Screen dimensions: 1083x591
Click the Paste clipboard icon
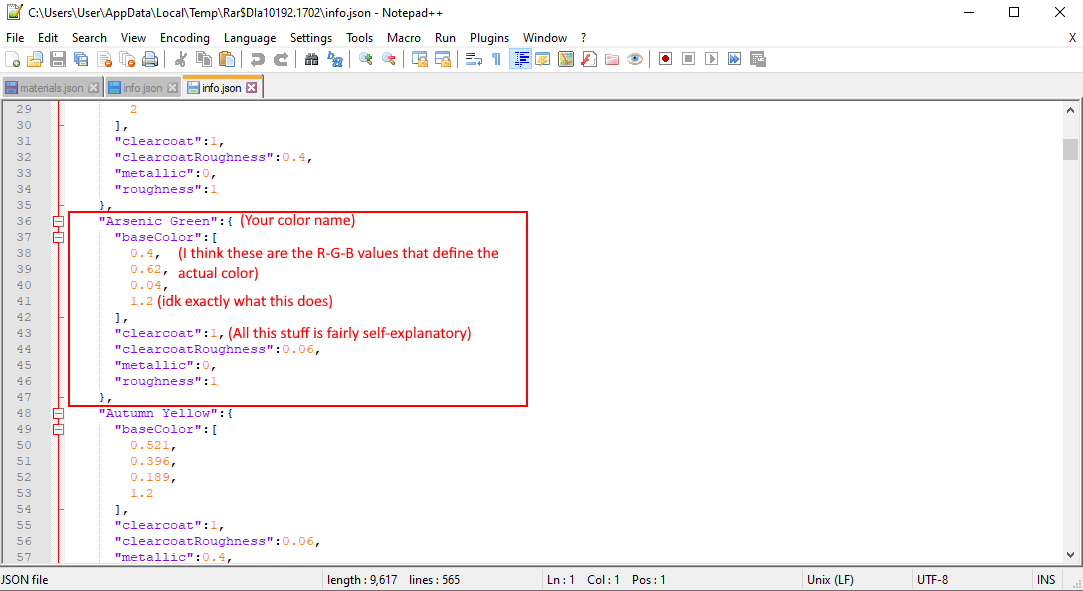227,59
